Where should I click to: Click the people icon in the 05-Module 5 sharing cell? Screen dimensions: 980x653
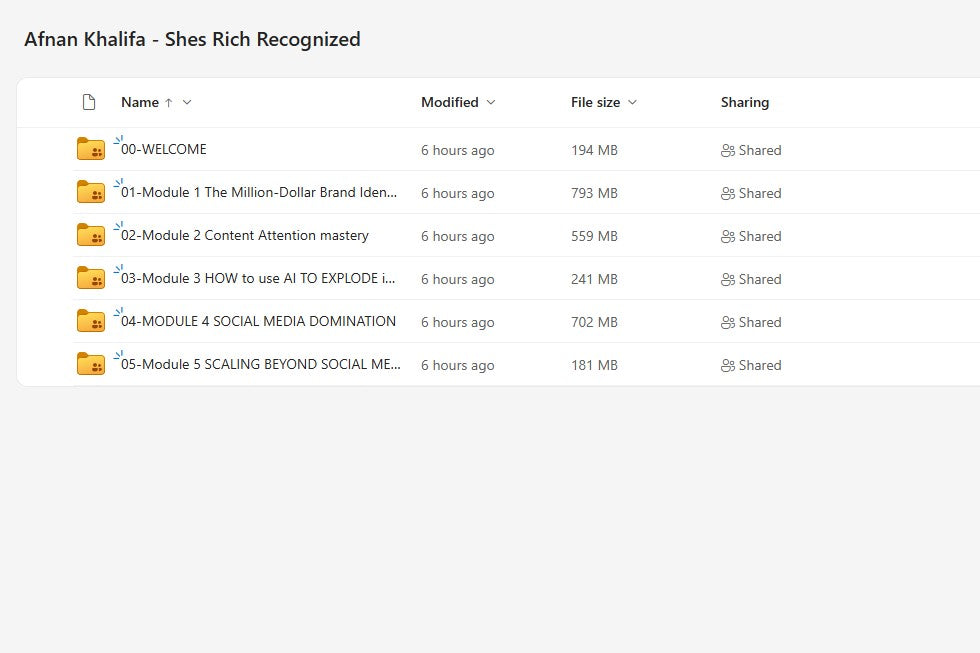(x=728, y=366)
